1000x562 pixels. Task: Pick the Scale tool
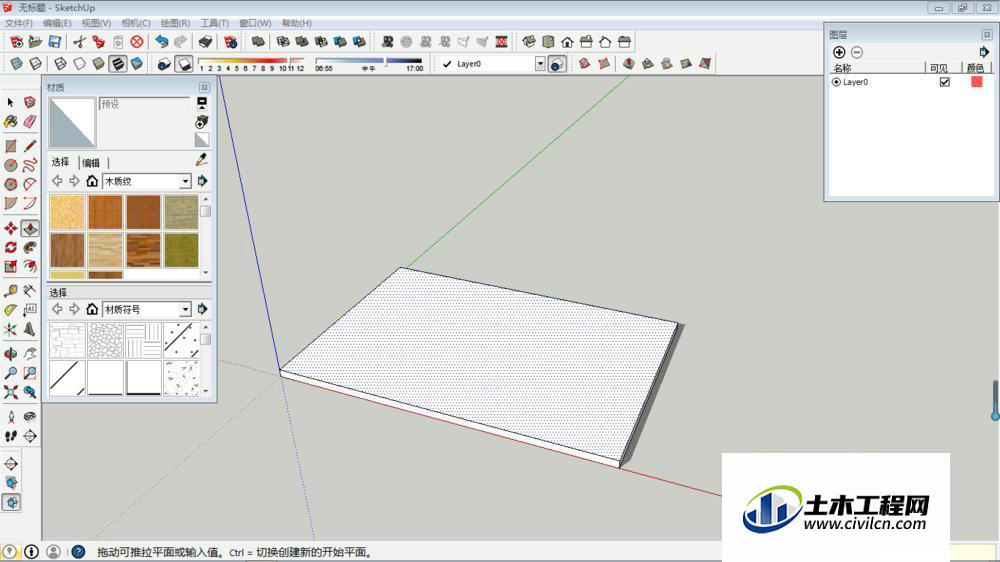pos(10,266)
